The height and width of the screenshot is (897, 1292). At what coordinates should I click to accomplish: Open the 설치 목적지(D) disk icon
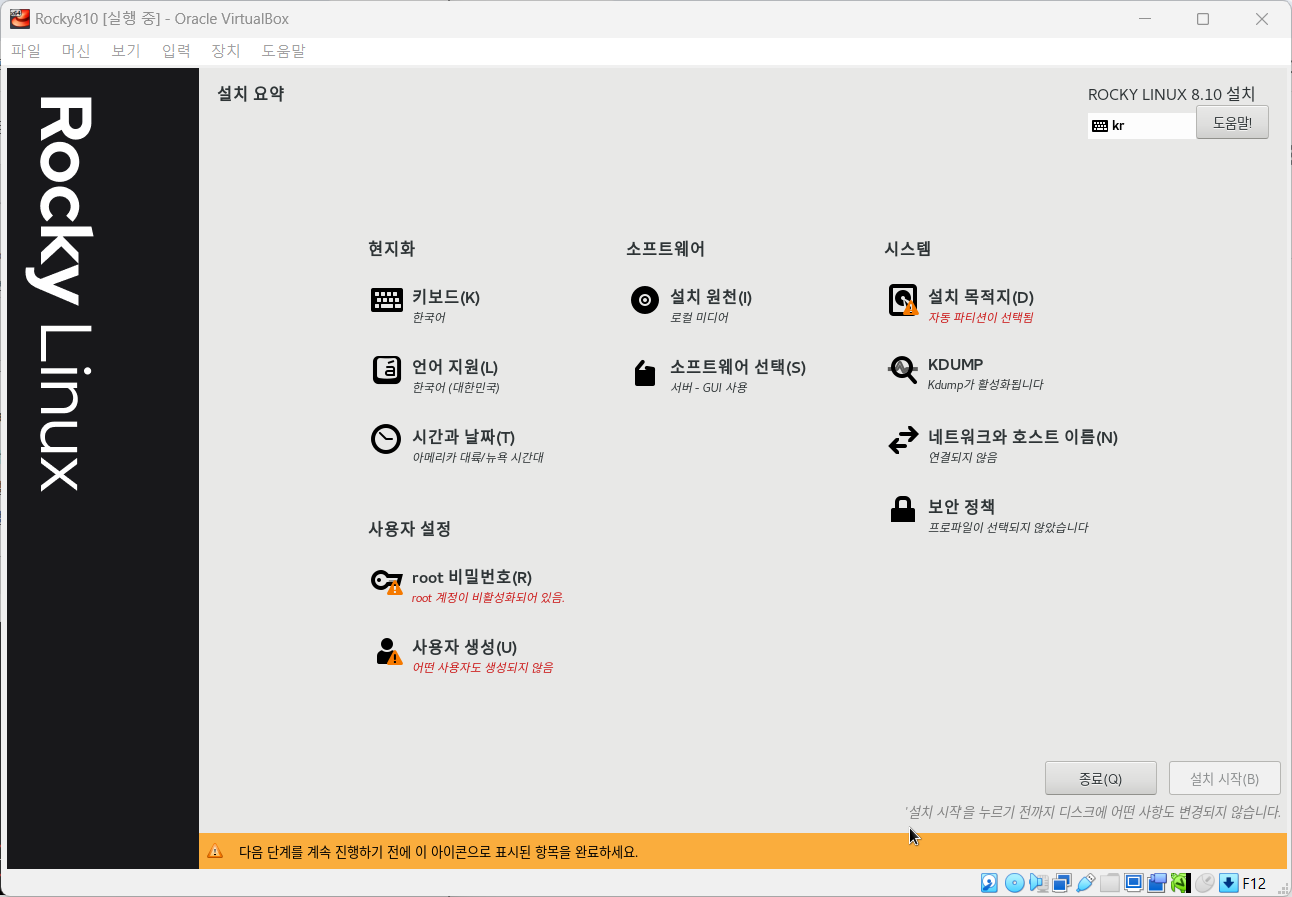[x=903, y=300]
